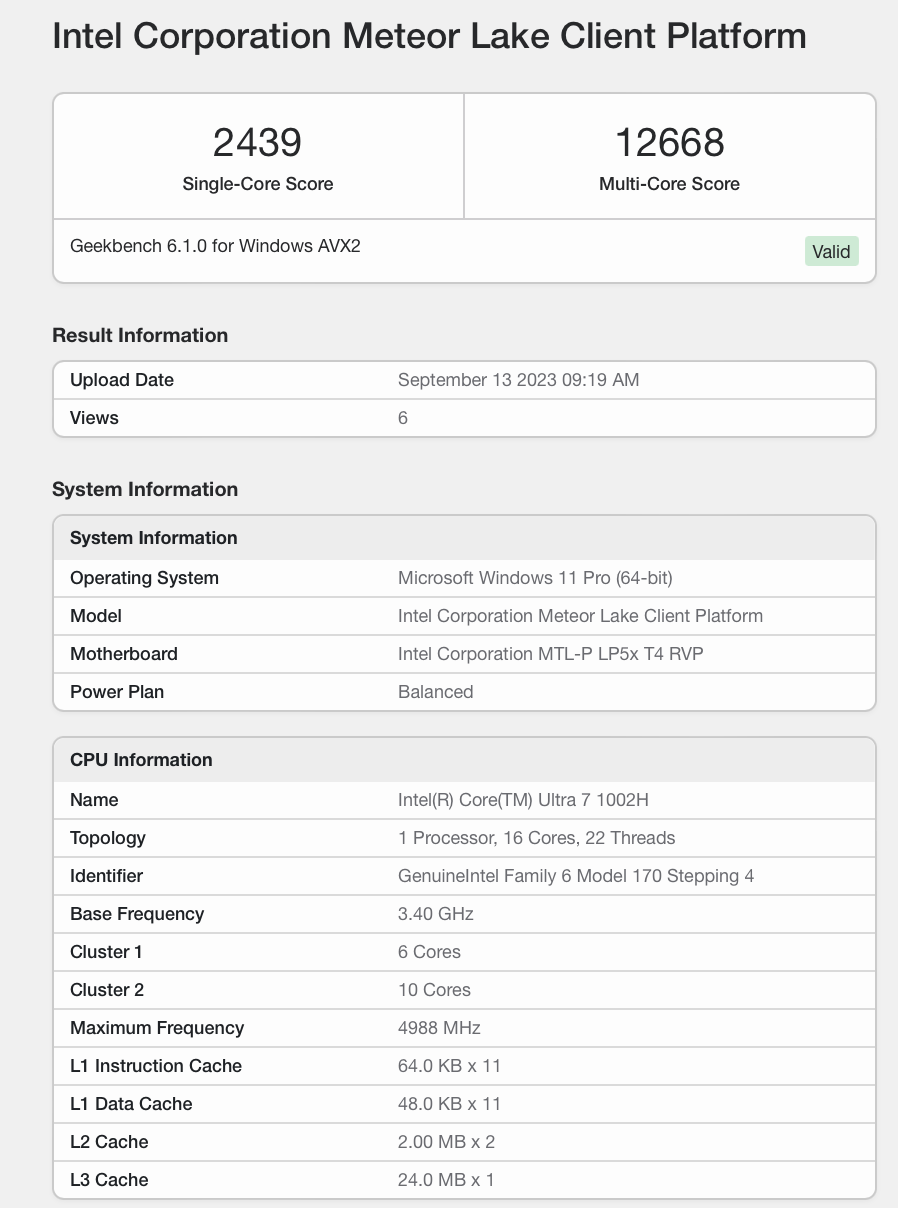Viewport: 898px width, 1208px height.
Task: Click the L3 Cache value 24.0 MB
Action: [x=446, y=1180]
